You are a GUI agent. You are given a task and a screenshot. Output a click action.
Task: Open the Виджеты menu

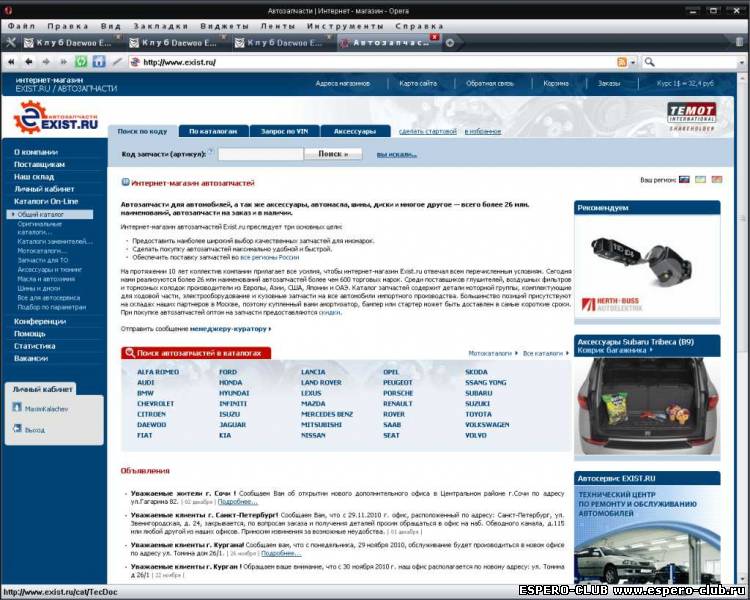pyautogui.click(x=224, y=26)
